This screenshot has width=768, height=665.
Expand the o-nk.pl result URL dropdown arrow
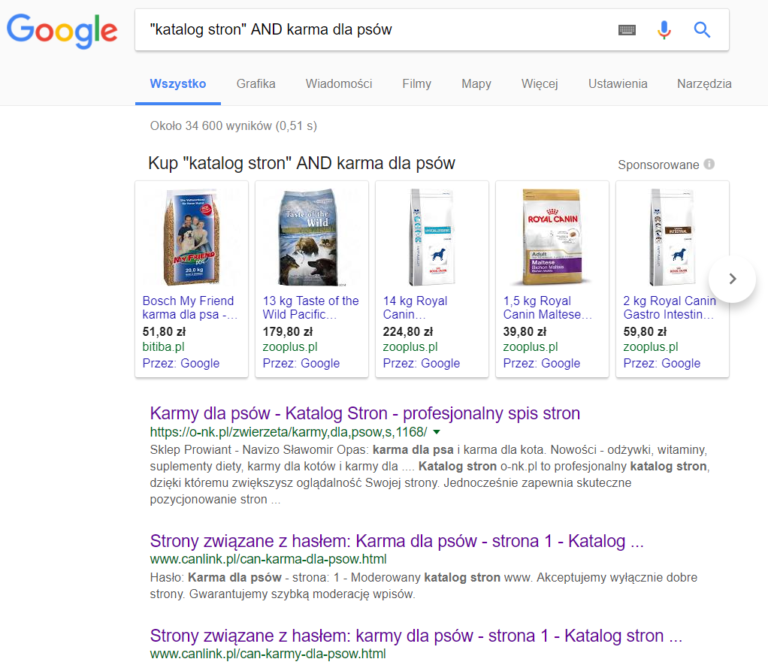tap(437, 432)
